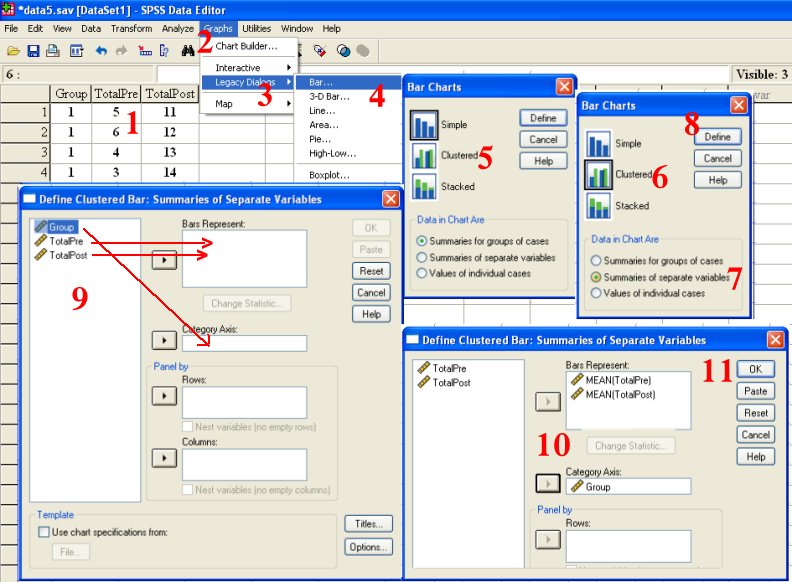Select Summaries of separate variables in right Bar Charts dialog
The height and width of the screenshot is (582, 792).
pos(596,277)
